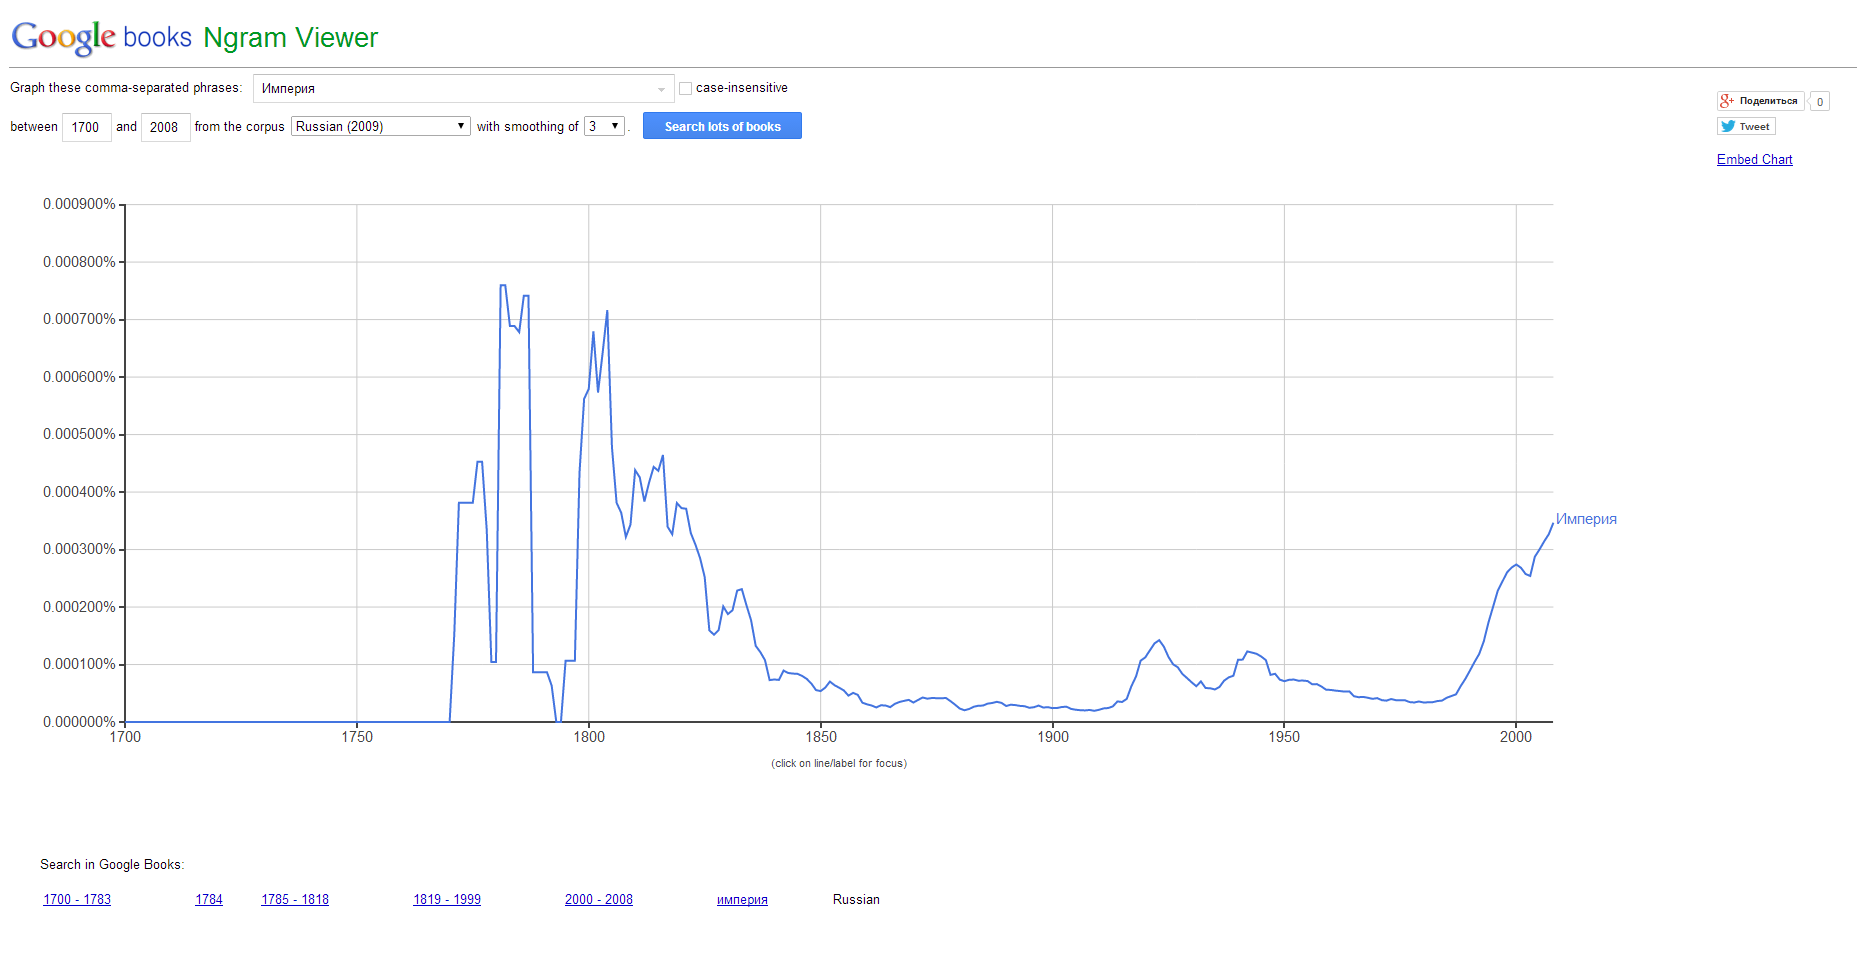The height and width of the screenshot is (953, 1857).
Task: Open the Embed Chart link
Action: tap(1754, 159)
